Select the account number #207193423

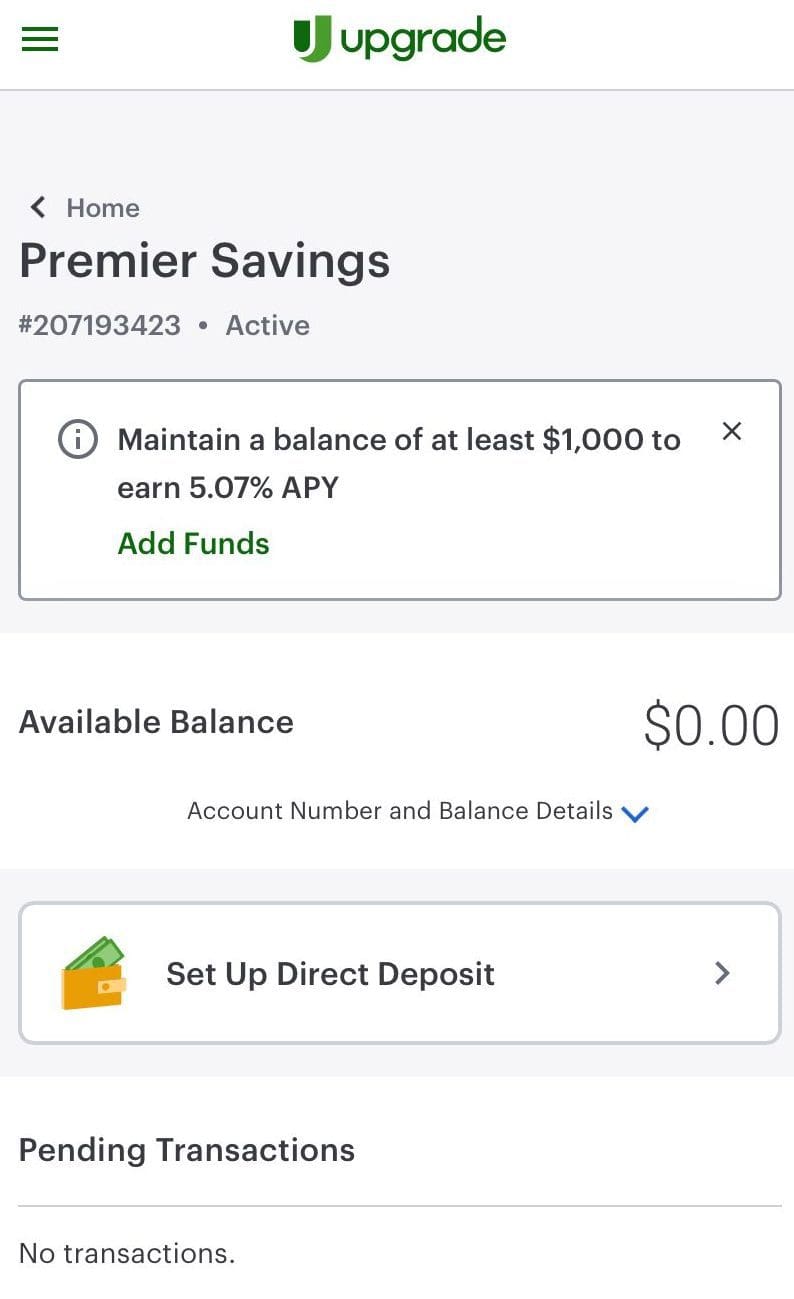tap(99, 325)
